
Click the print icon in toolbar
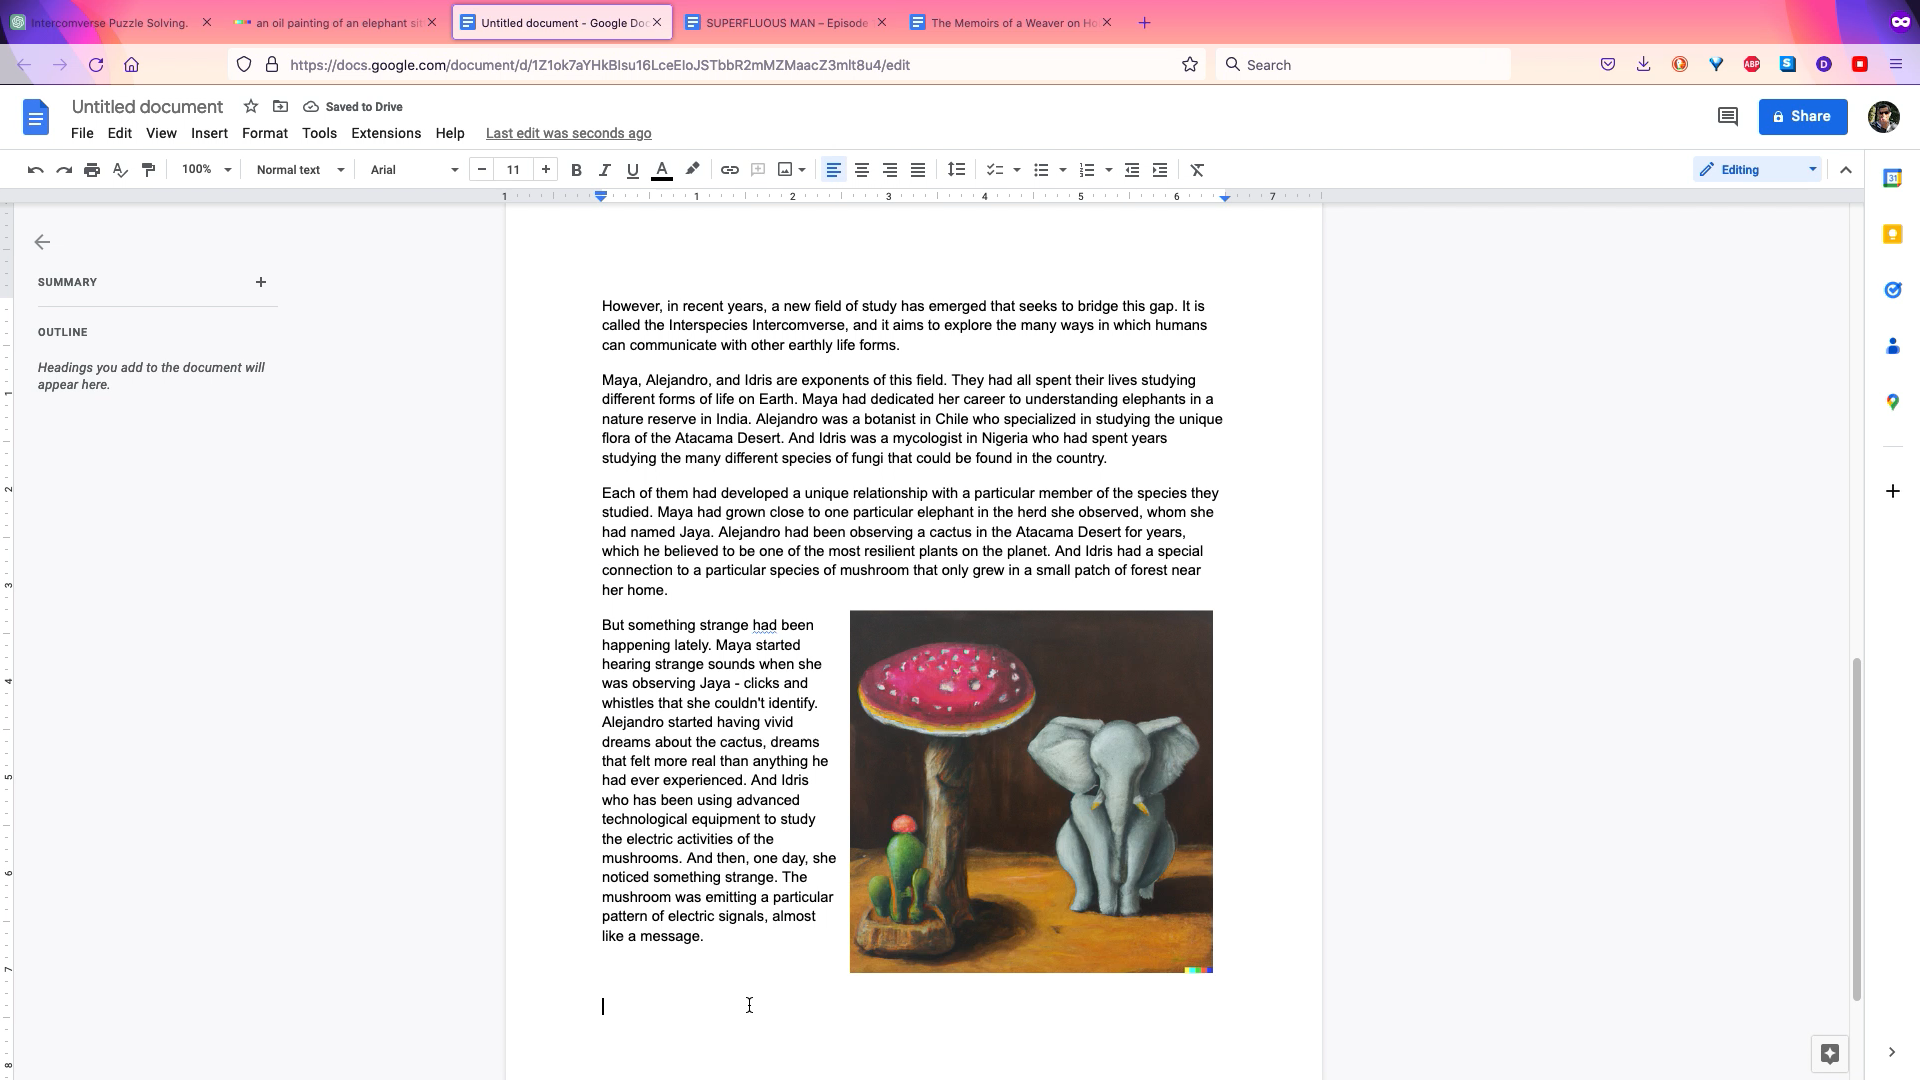[92, 170]
